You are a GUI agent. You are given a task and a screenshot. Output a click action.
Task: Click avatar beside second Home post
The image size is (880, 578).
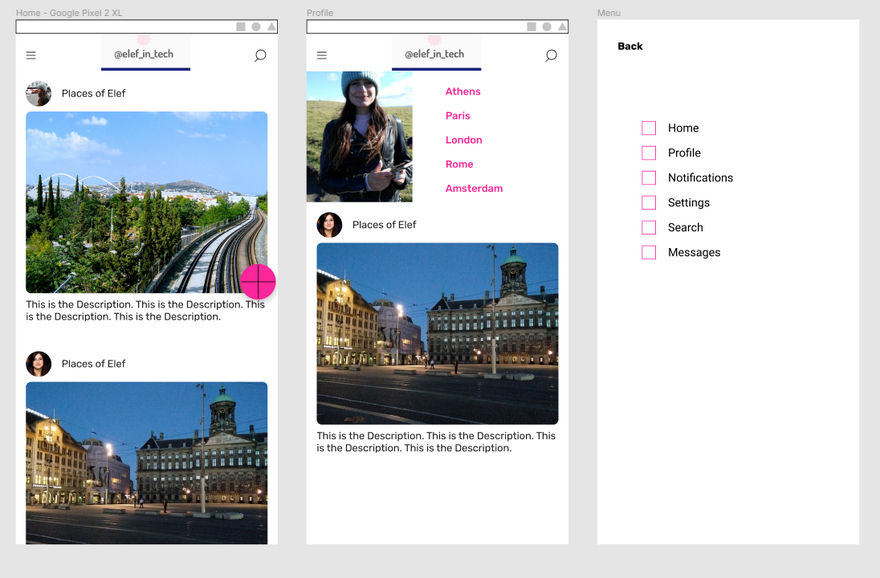point(39,364)
